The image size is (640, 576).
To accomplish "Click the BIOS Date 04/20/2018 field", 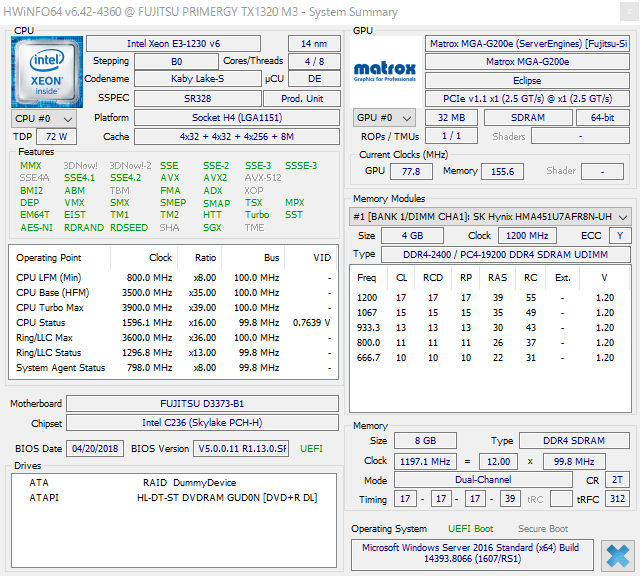I will [x=95, y=448].
